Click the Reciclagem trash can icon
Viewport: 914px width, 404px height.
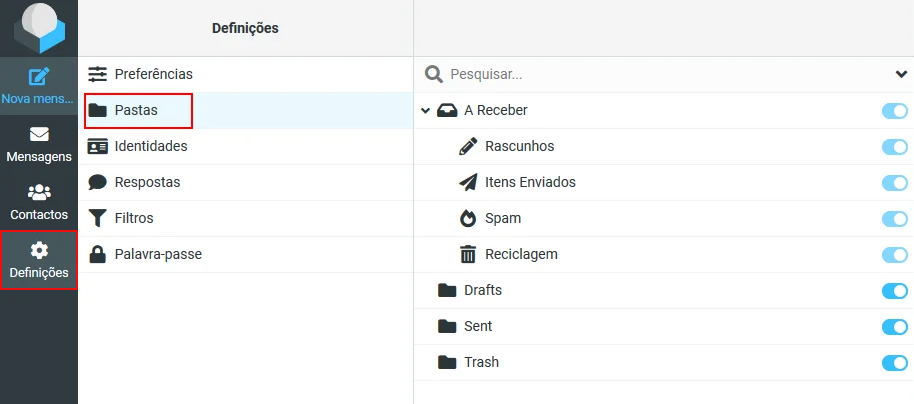468,254
